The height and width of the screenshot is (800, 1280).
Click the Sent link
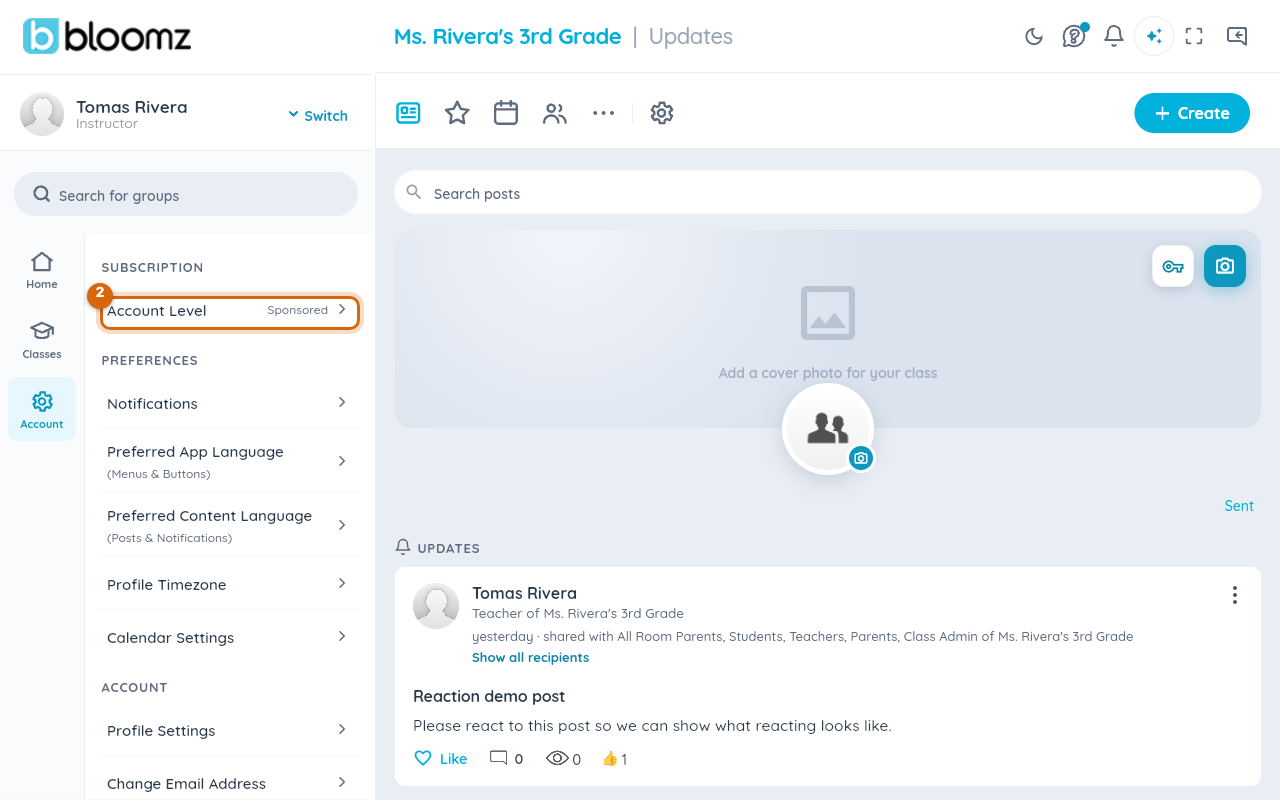1239,506
